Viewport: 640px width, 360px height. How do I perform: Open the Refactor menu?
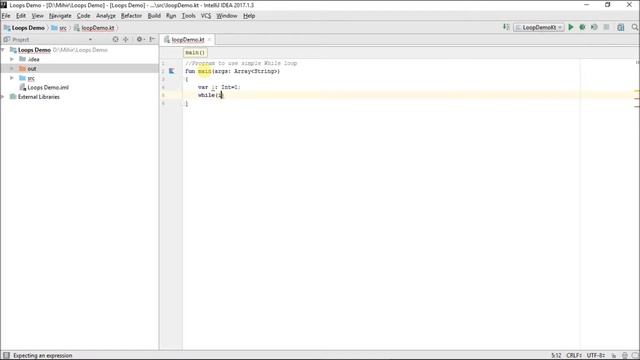click(x=131, y=16)
